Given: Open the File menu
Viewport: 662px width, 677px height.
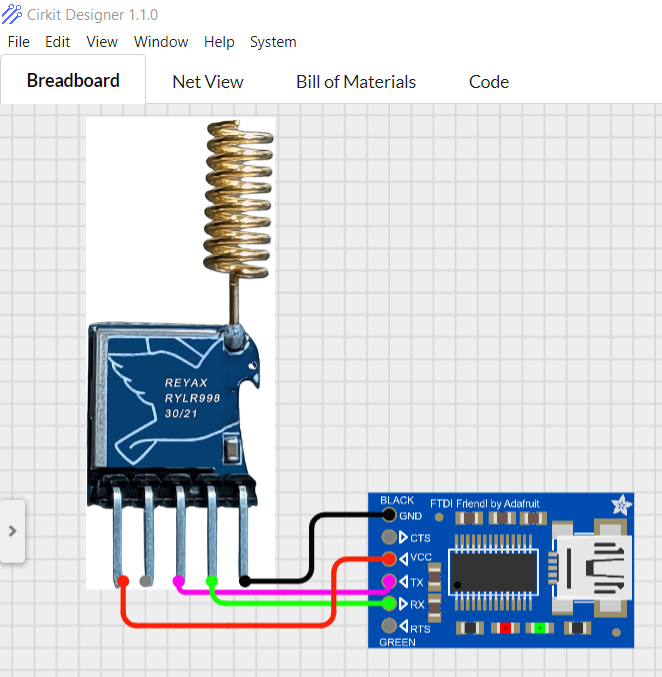Looking at the screenshot, I should [19, 42].
